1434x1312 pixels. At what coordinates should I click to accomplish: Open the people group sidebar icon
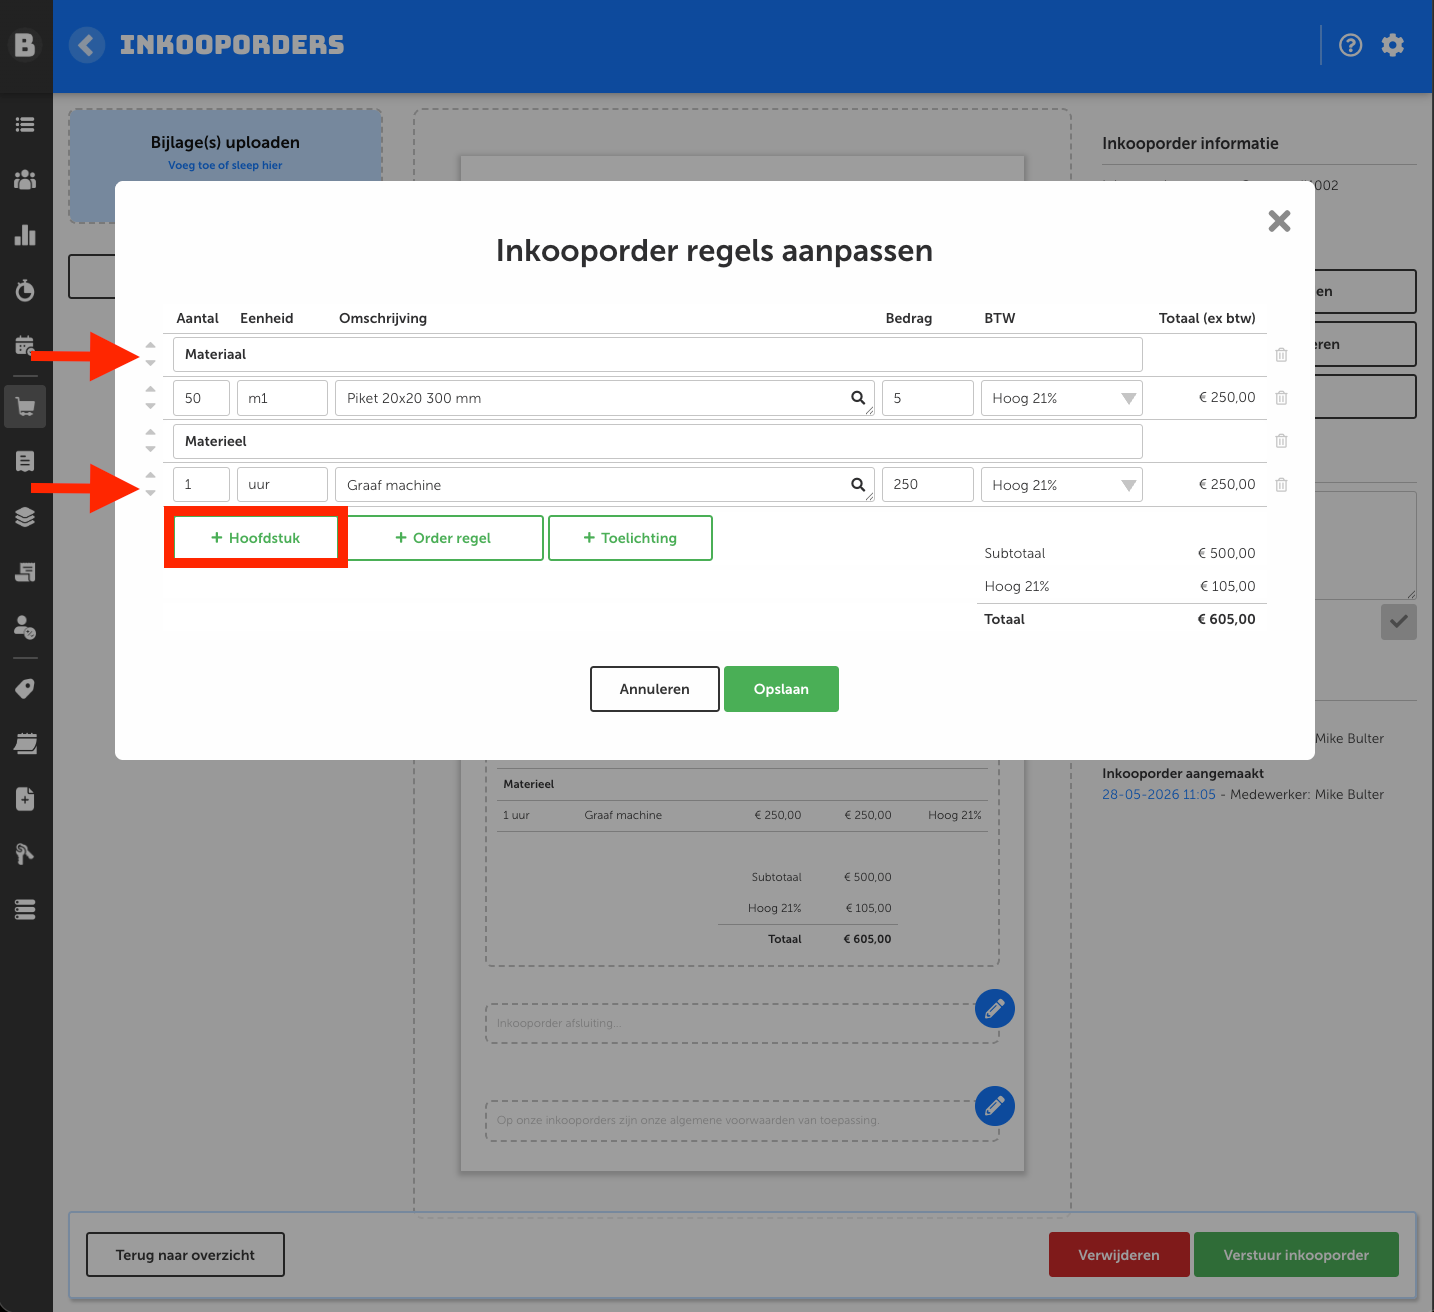[25, 180]
